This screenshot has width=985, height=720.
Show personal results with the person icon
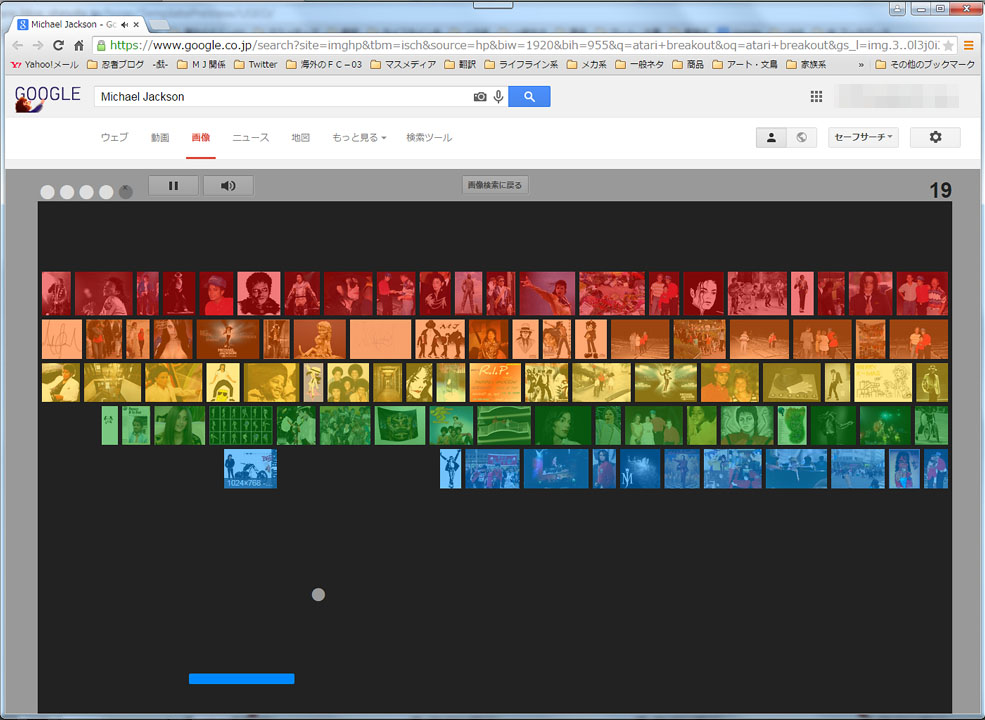(x=771, y=137)
